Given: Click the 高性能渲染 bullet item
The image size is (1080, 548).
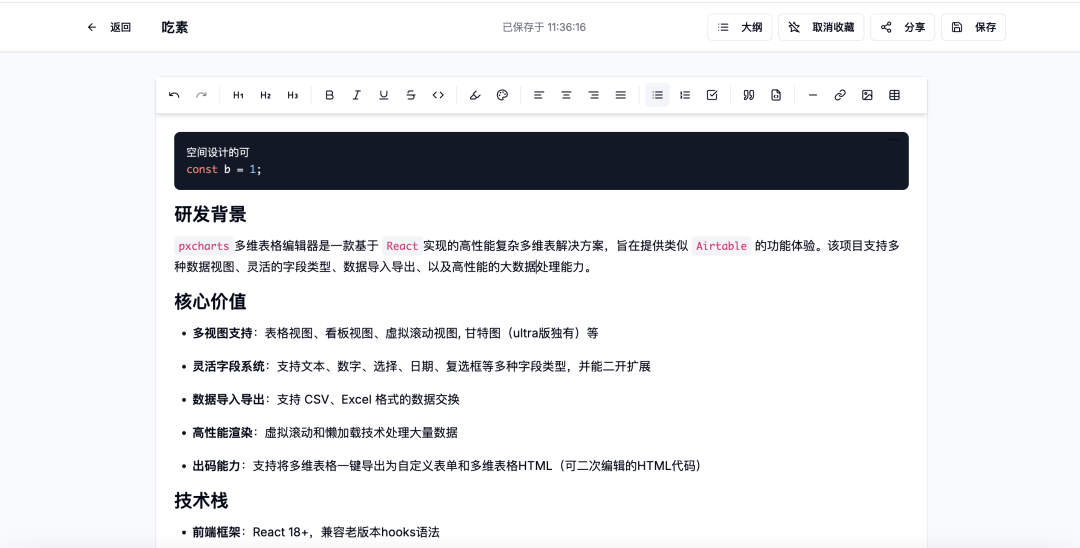Looking at the screenshot, I should pos(325,432).
